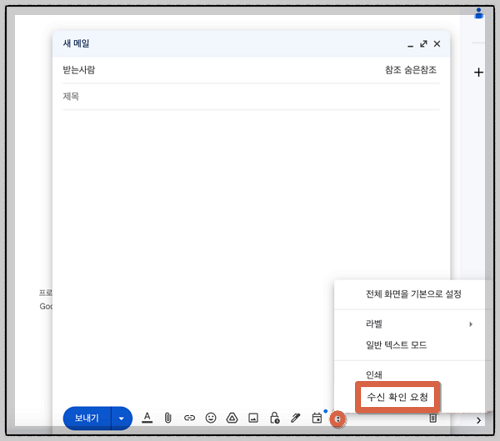Screen dimensions: 500x441
Task: Add Cc recipients via 참조 link
Action: 393,70
